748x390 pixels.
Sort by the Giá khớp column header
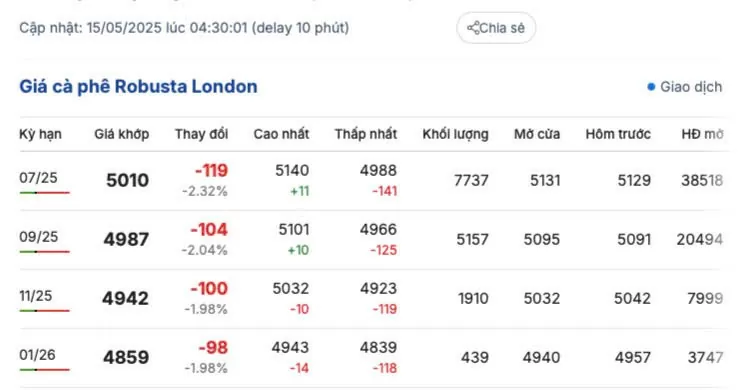pos(122,134)
